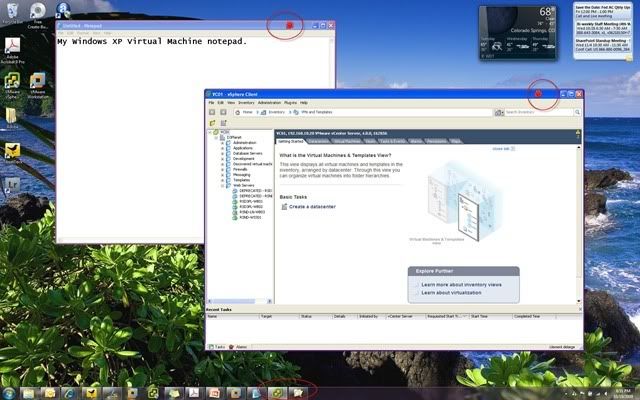Viewport: 640px width, 400px height.
Task: Select the Getting Started tab
Action: click(291, 141)
